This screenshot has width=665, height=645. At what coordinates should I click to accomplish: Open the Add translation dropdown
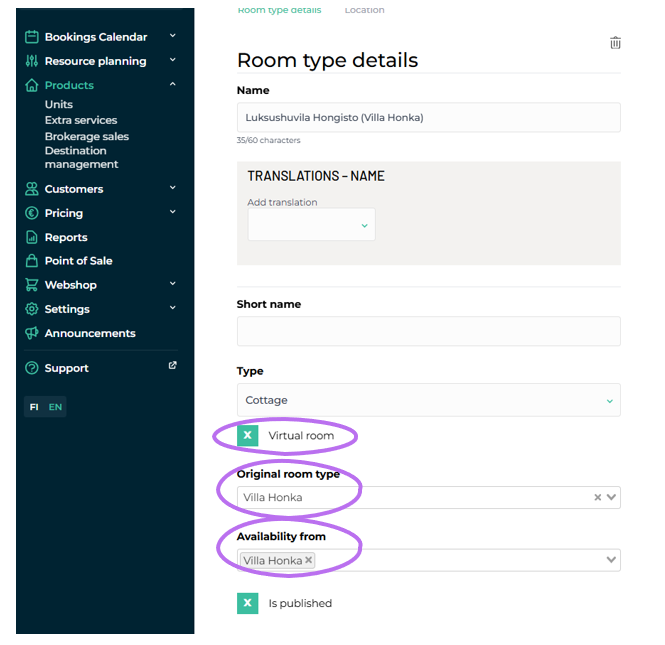[311, 225]
